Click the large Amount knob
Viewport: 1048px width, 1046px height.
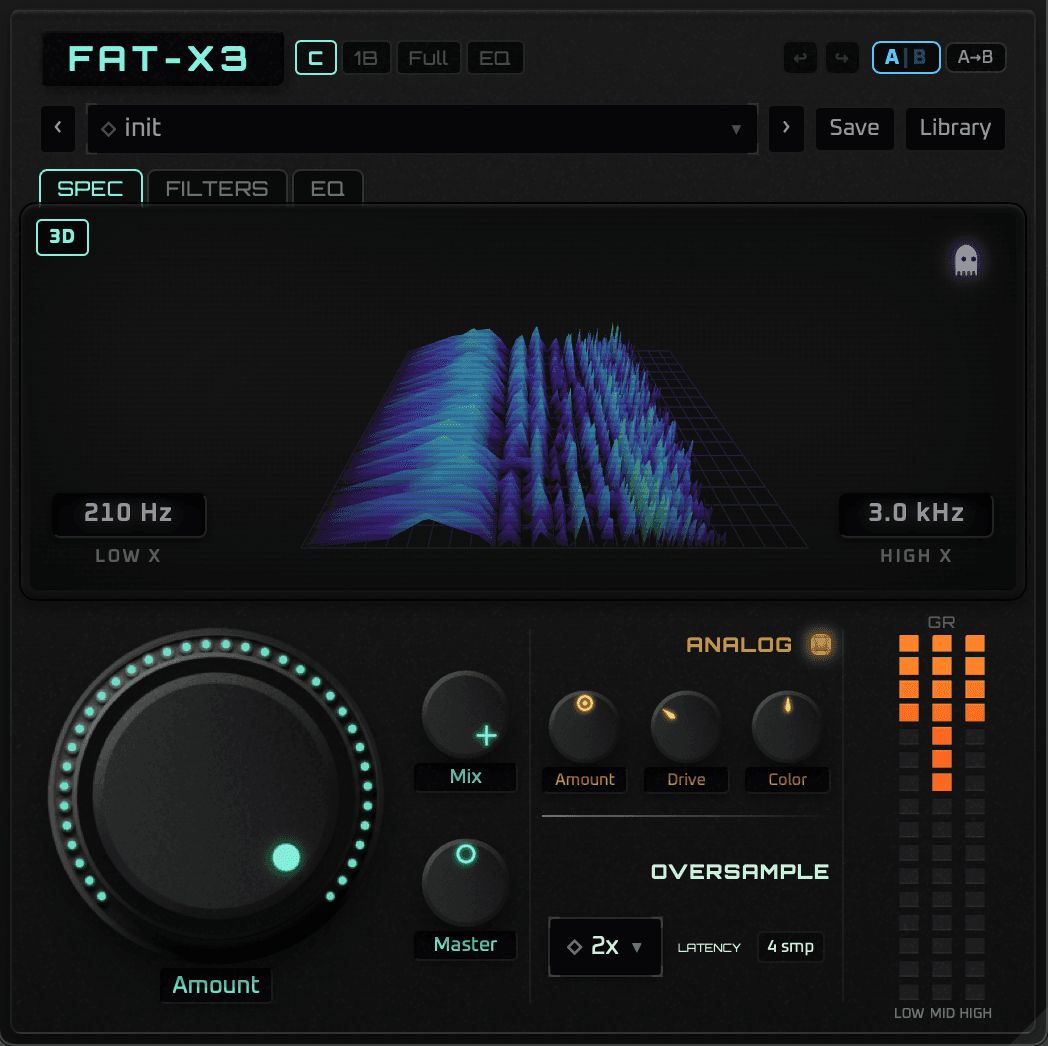point(215,798)
